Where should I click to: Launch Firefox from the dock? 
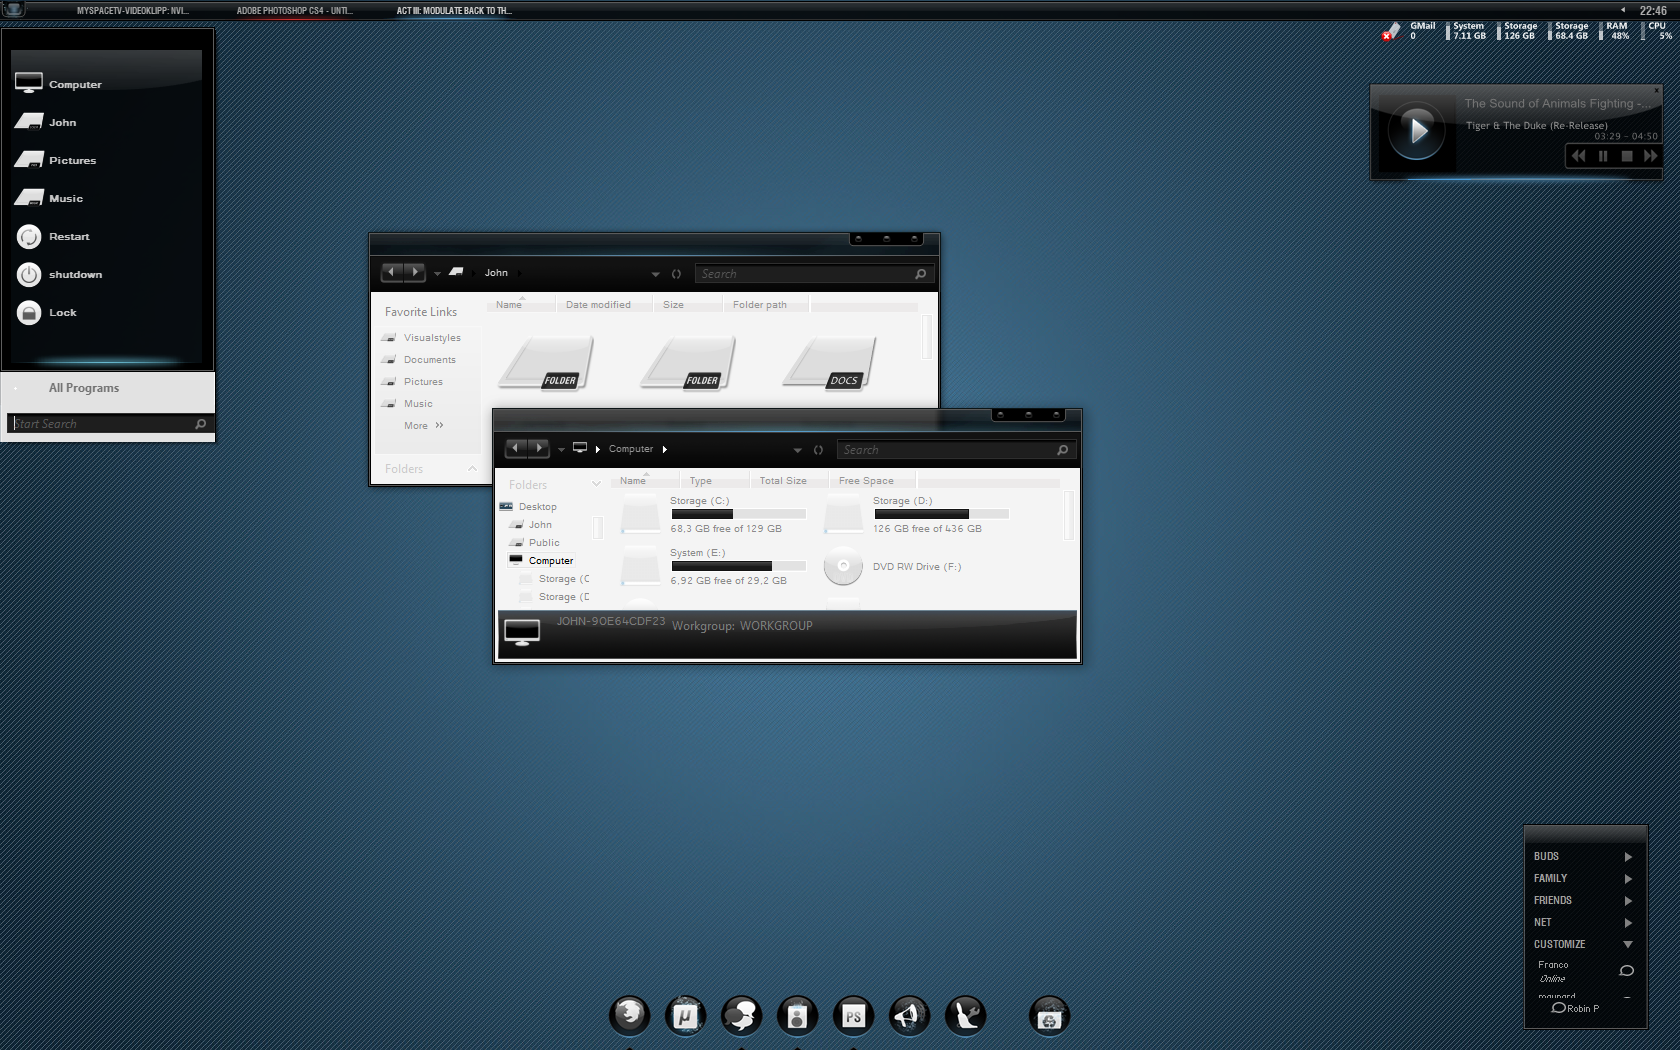pos(630,1016)
